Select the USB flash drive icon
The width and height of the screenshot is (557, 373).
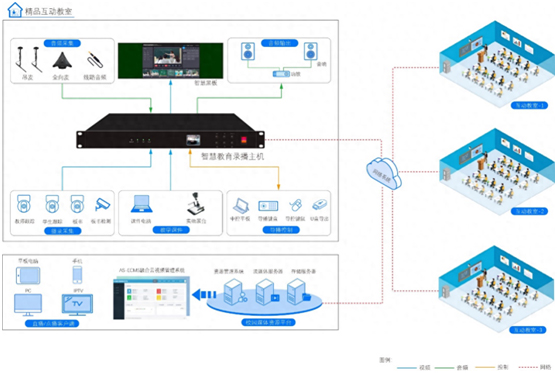tap(319, 205)
